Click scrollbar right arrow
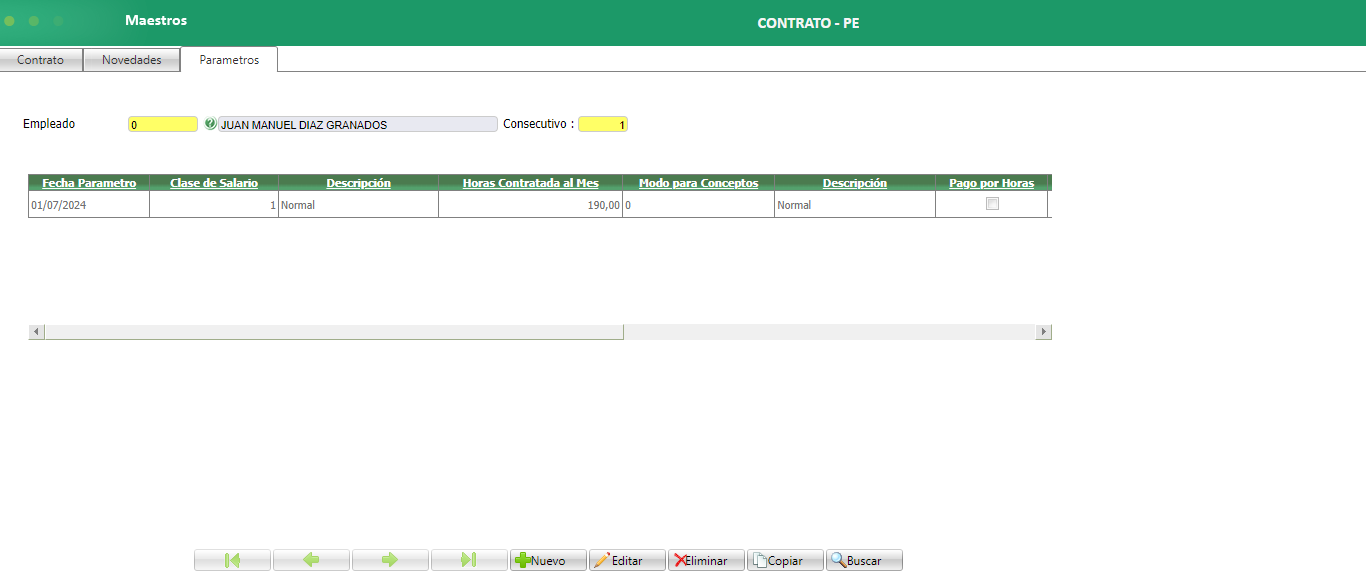Viewport: 1366px width, 586px height. [x=1044, y=332]
